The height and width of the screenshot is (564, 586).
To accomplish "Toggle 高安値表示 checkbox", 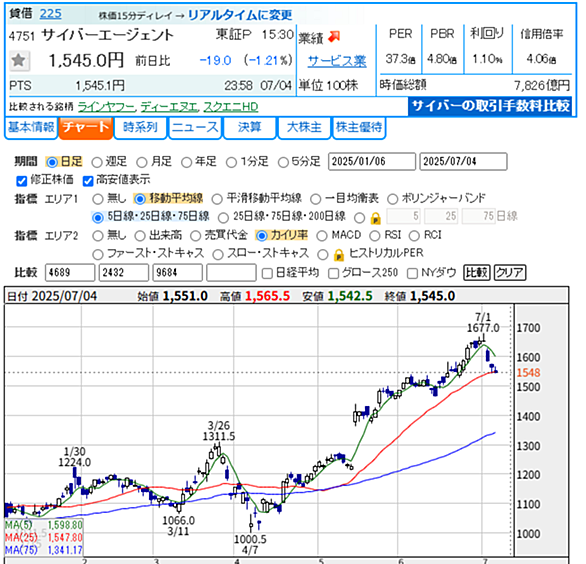I will 87,181.
